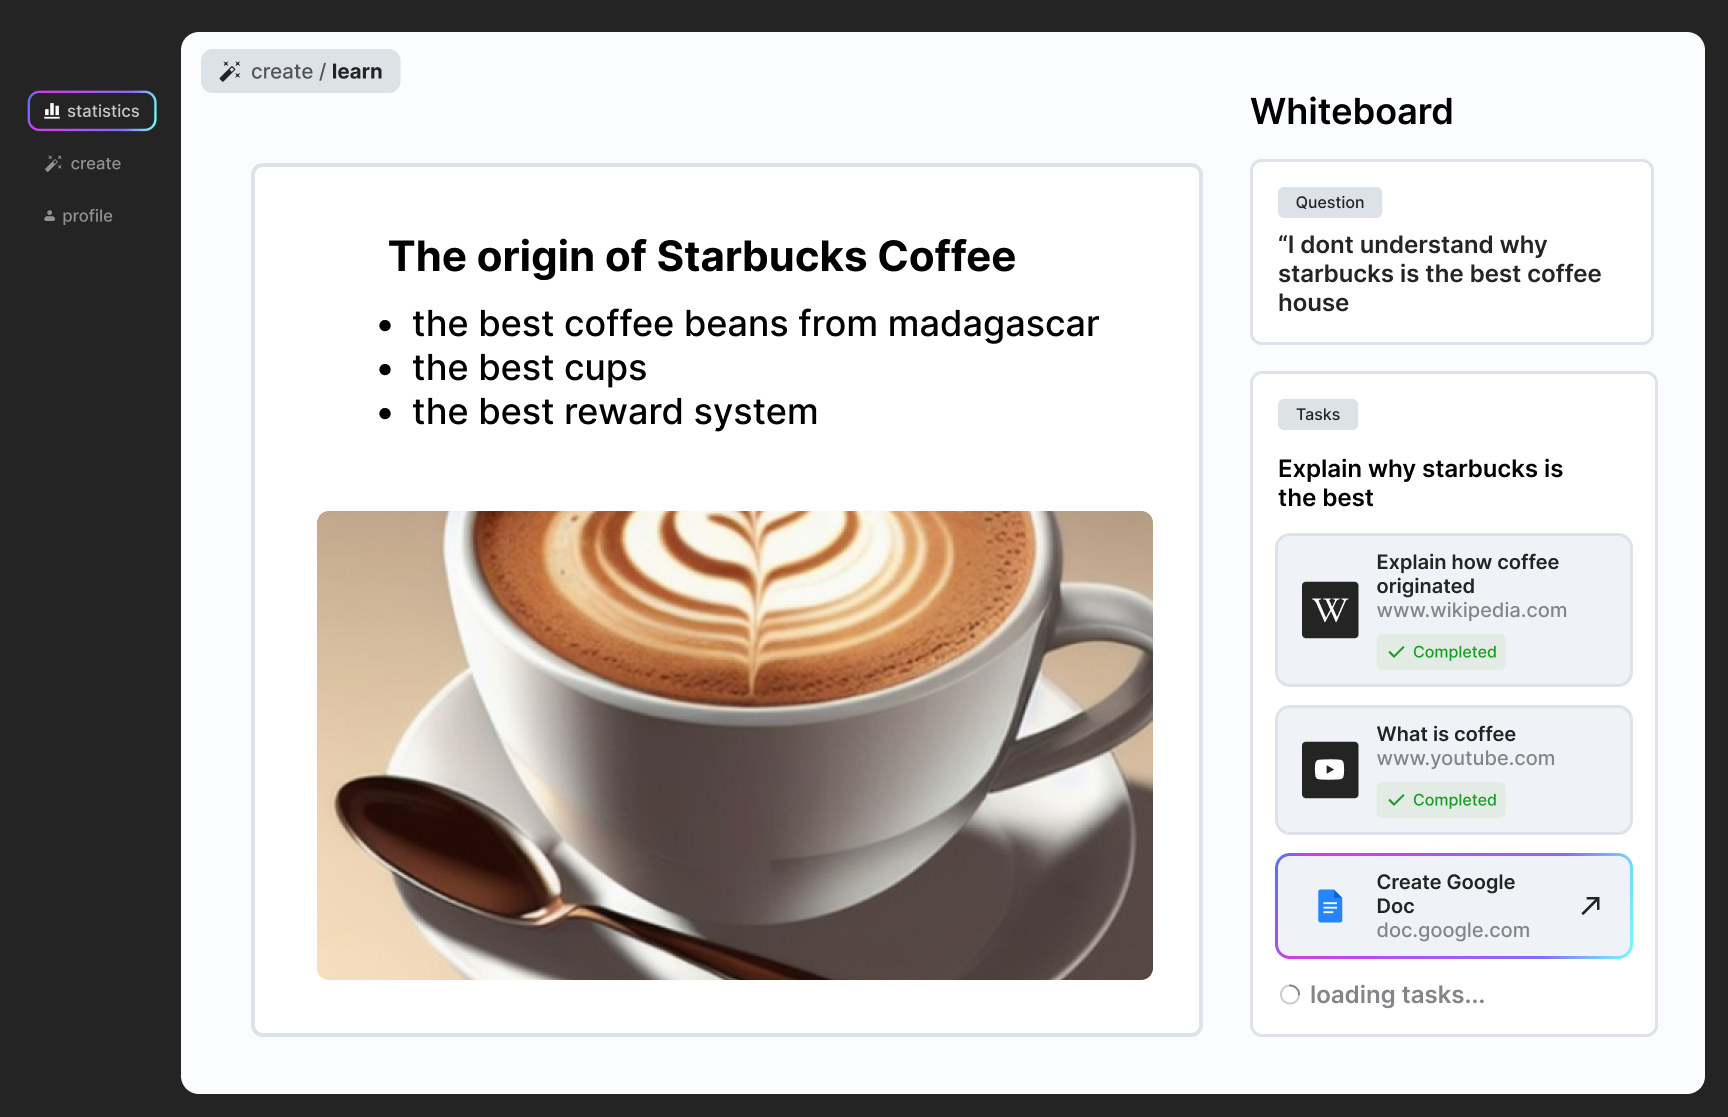
Task: Click the Whiteboard heading
Action: point(1352,111)
